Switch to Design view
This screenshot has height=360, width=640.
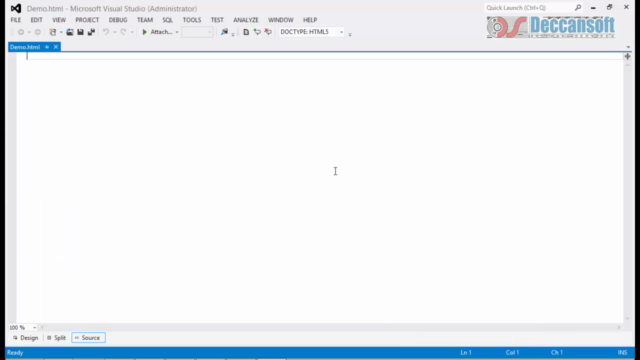(x=26, y=338)
